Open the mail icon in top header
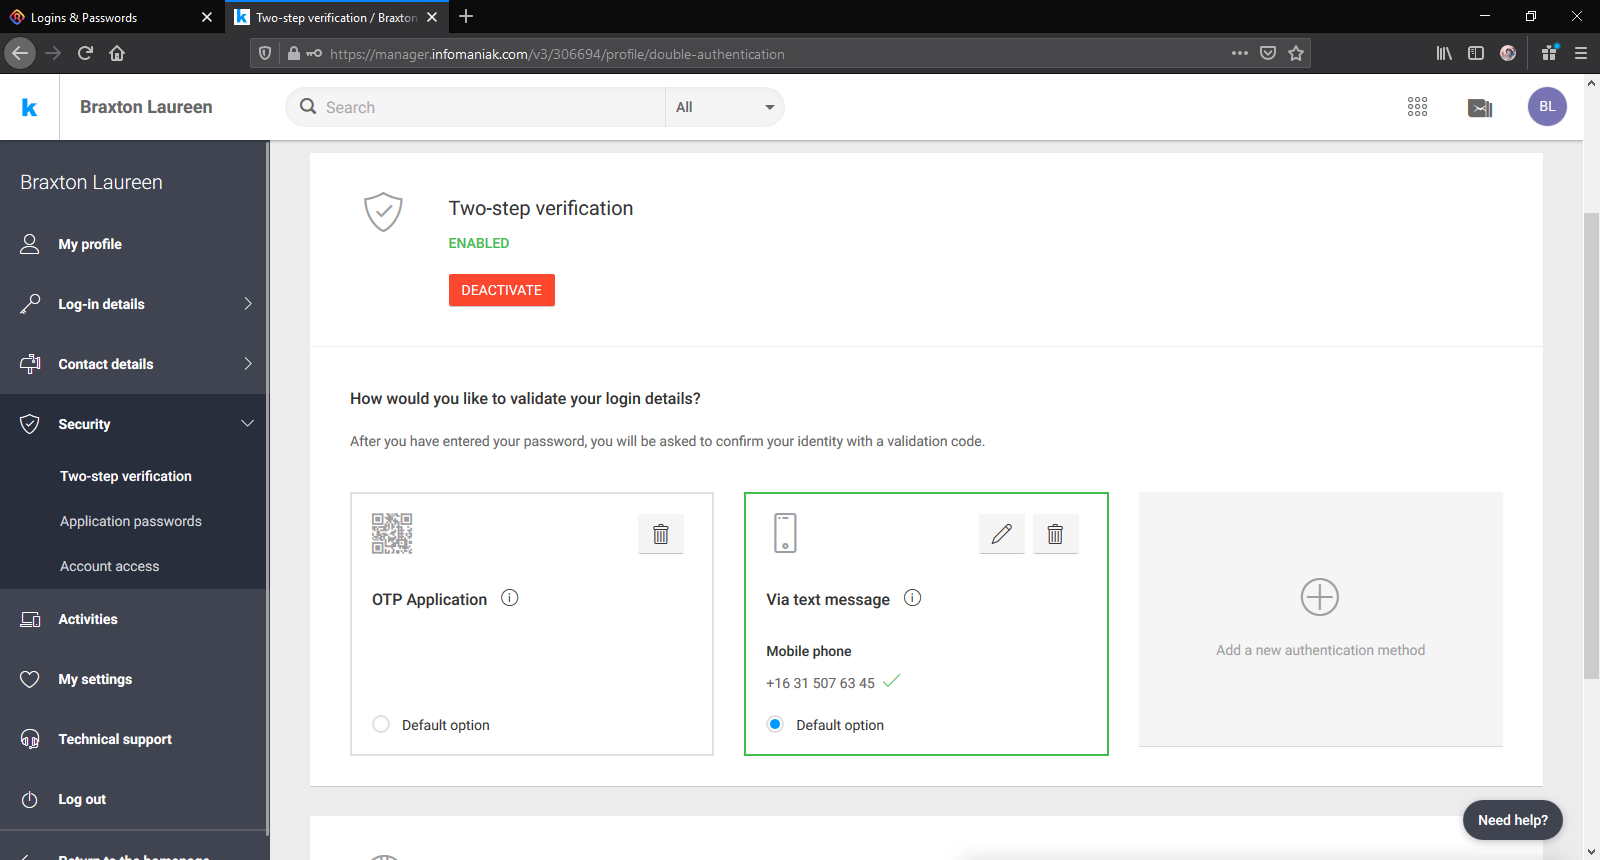 [x=1479, y=108]
